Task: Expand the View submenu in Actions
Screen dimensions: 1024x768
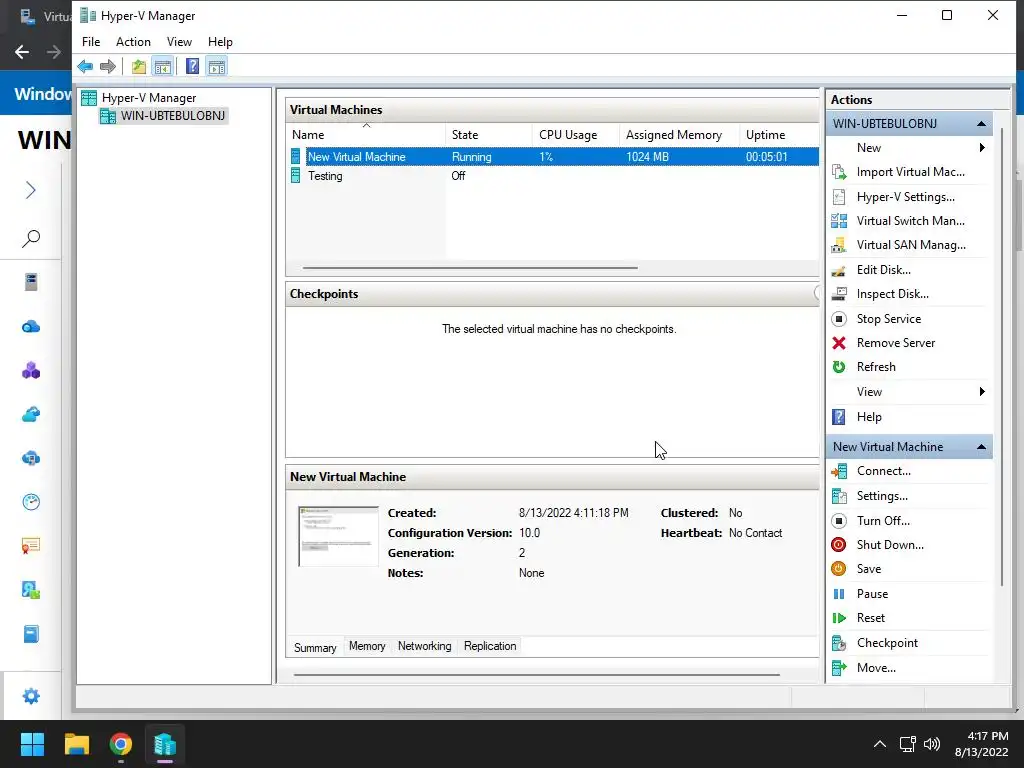Action: [910, 392]
